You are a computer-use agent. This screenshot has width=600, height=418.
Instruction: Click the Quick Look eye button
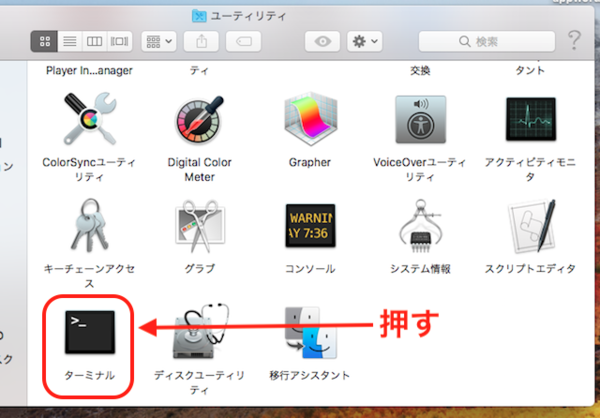323,41
